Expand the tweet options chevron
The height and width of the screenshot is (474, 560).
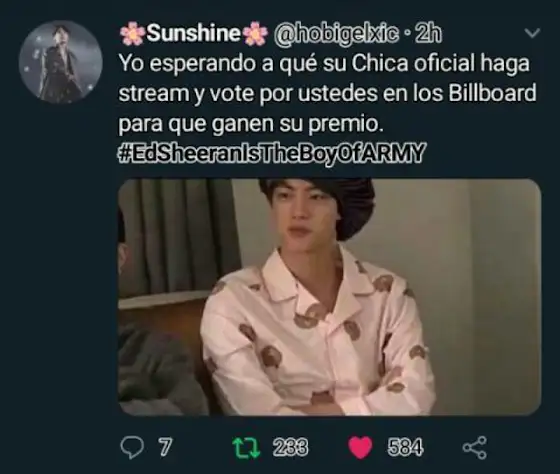(x=532, y=33)
